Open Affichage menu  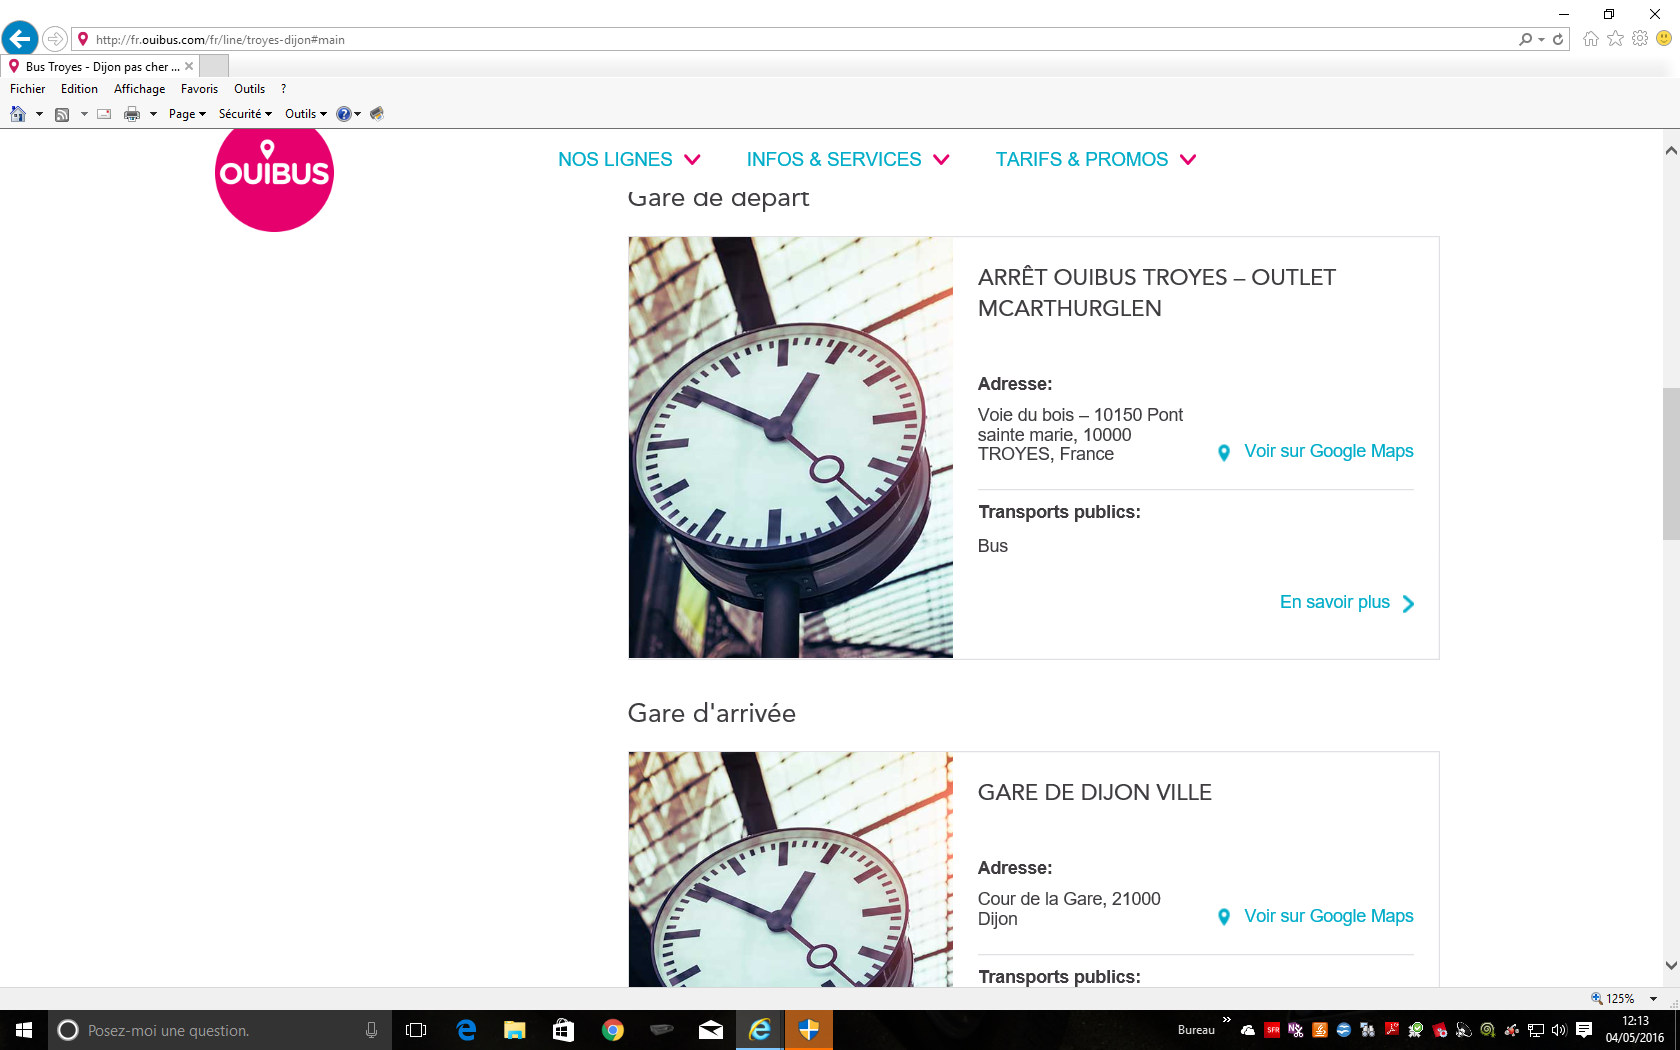[139, 89]
